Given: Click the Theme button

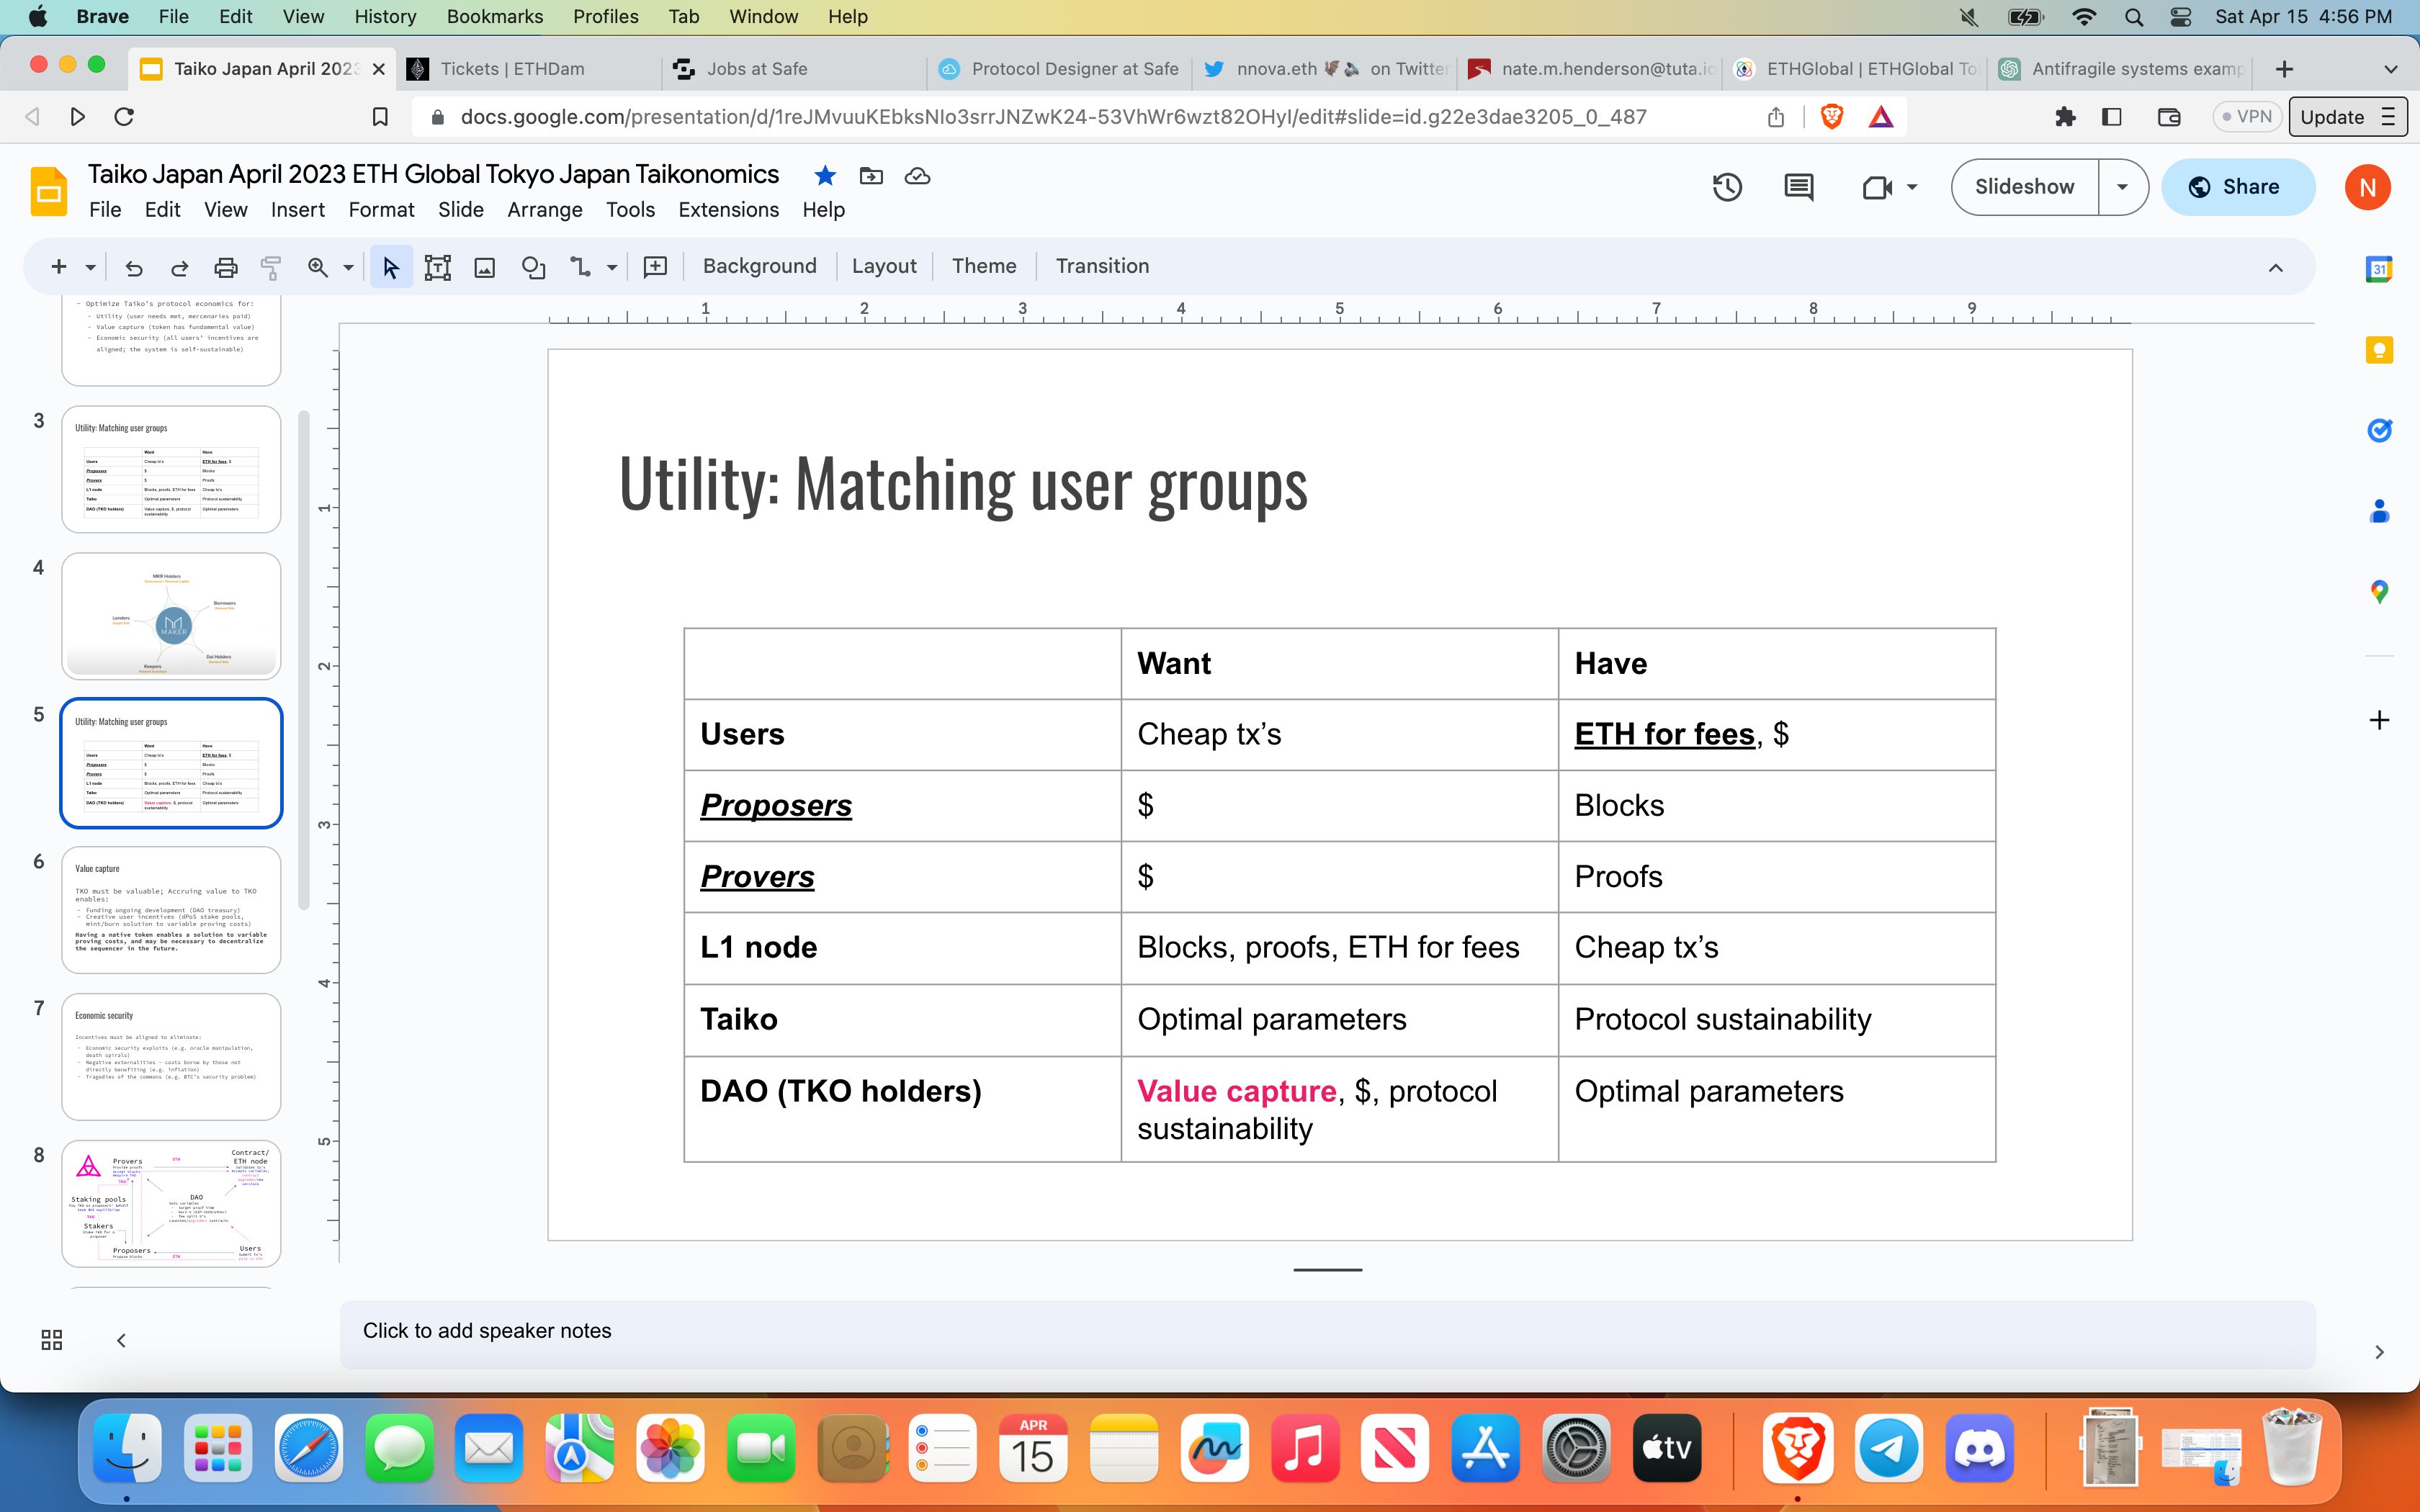Looking at the screenshot, I should point(984,267).
